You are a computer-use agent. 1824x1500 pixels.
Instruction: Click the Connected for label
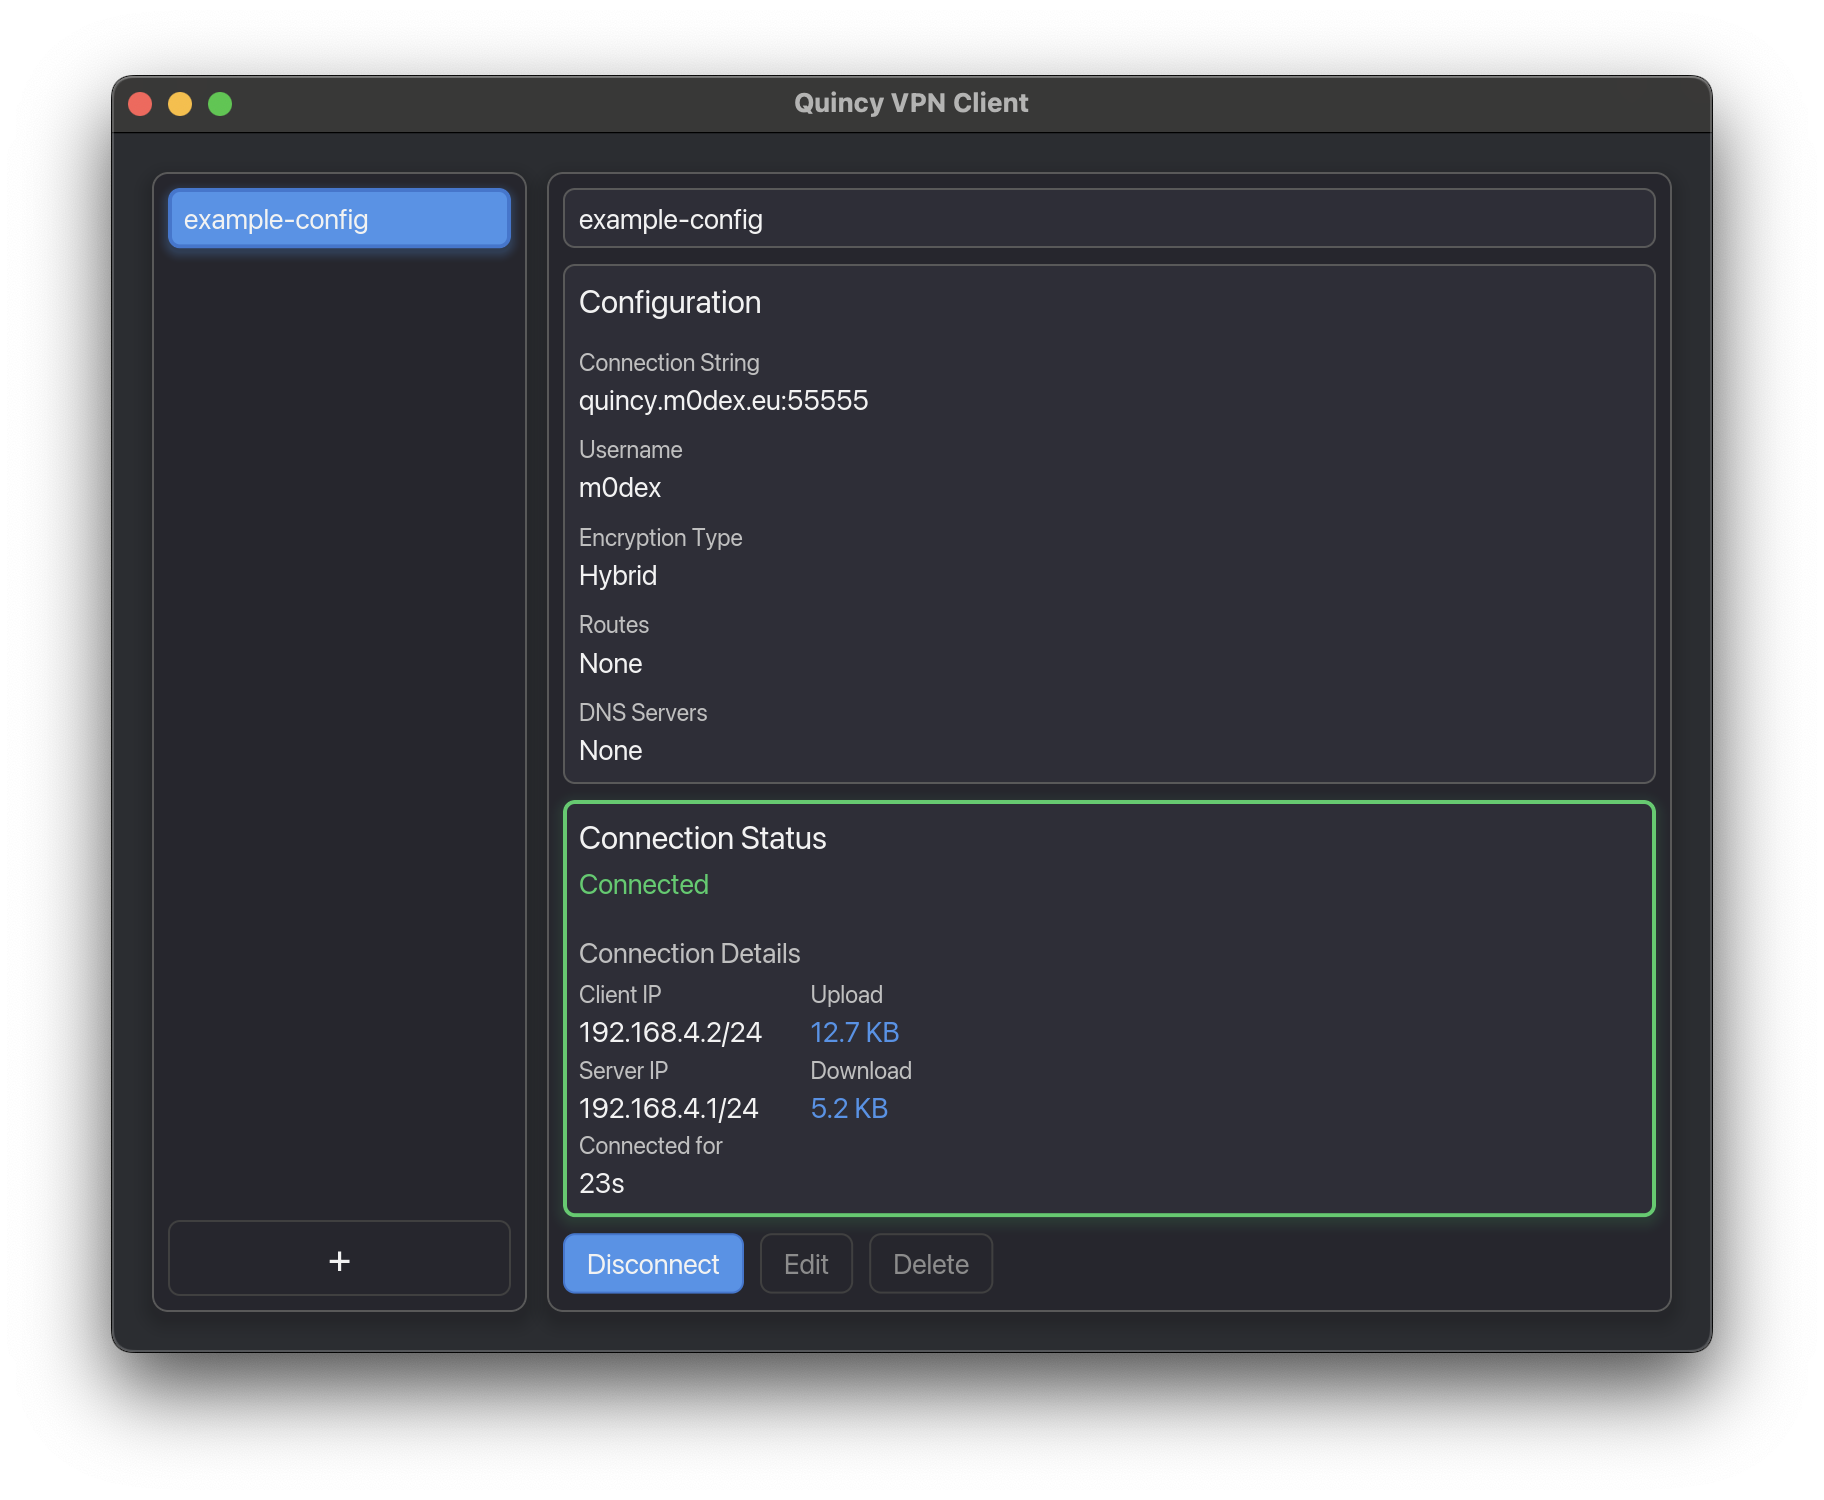click(x=651, y=1146)
